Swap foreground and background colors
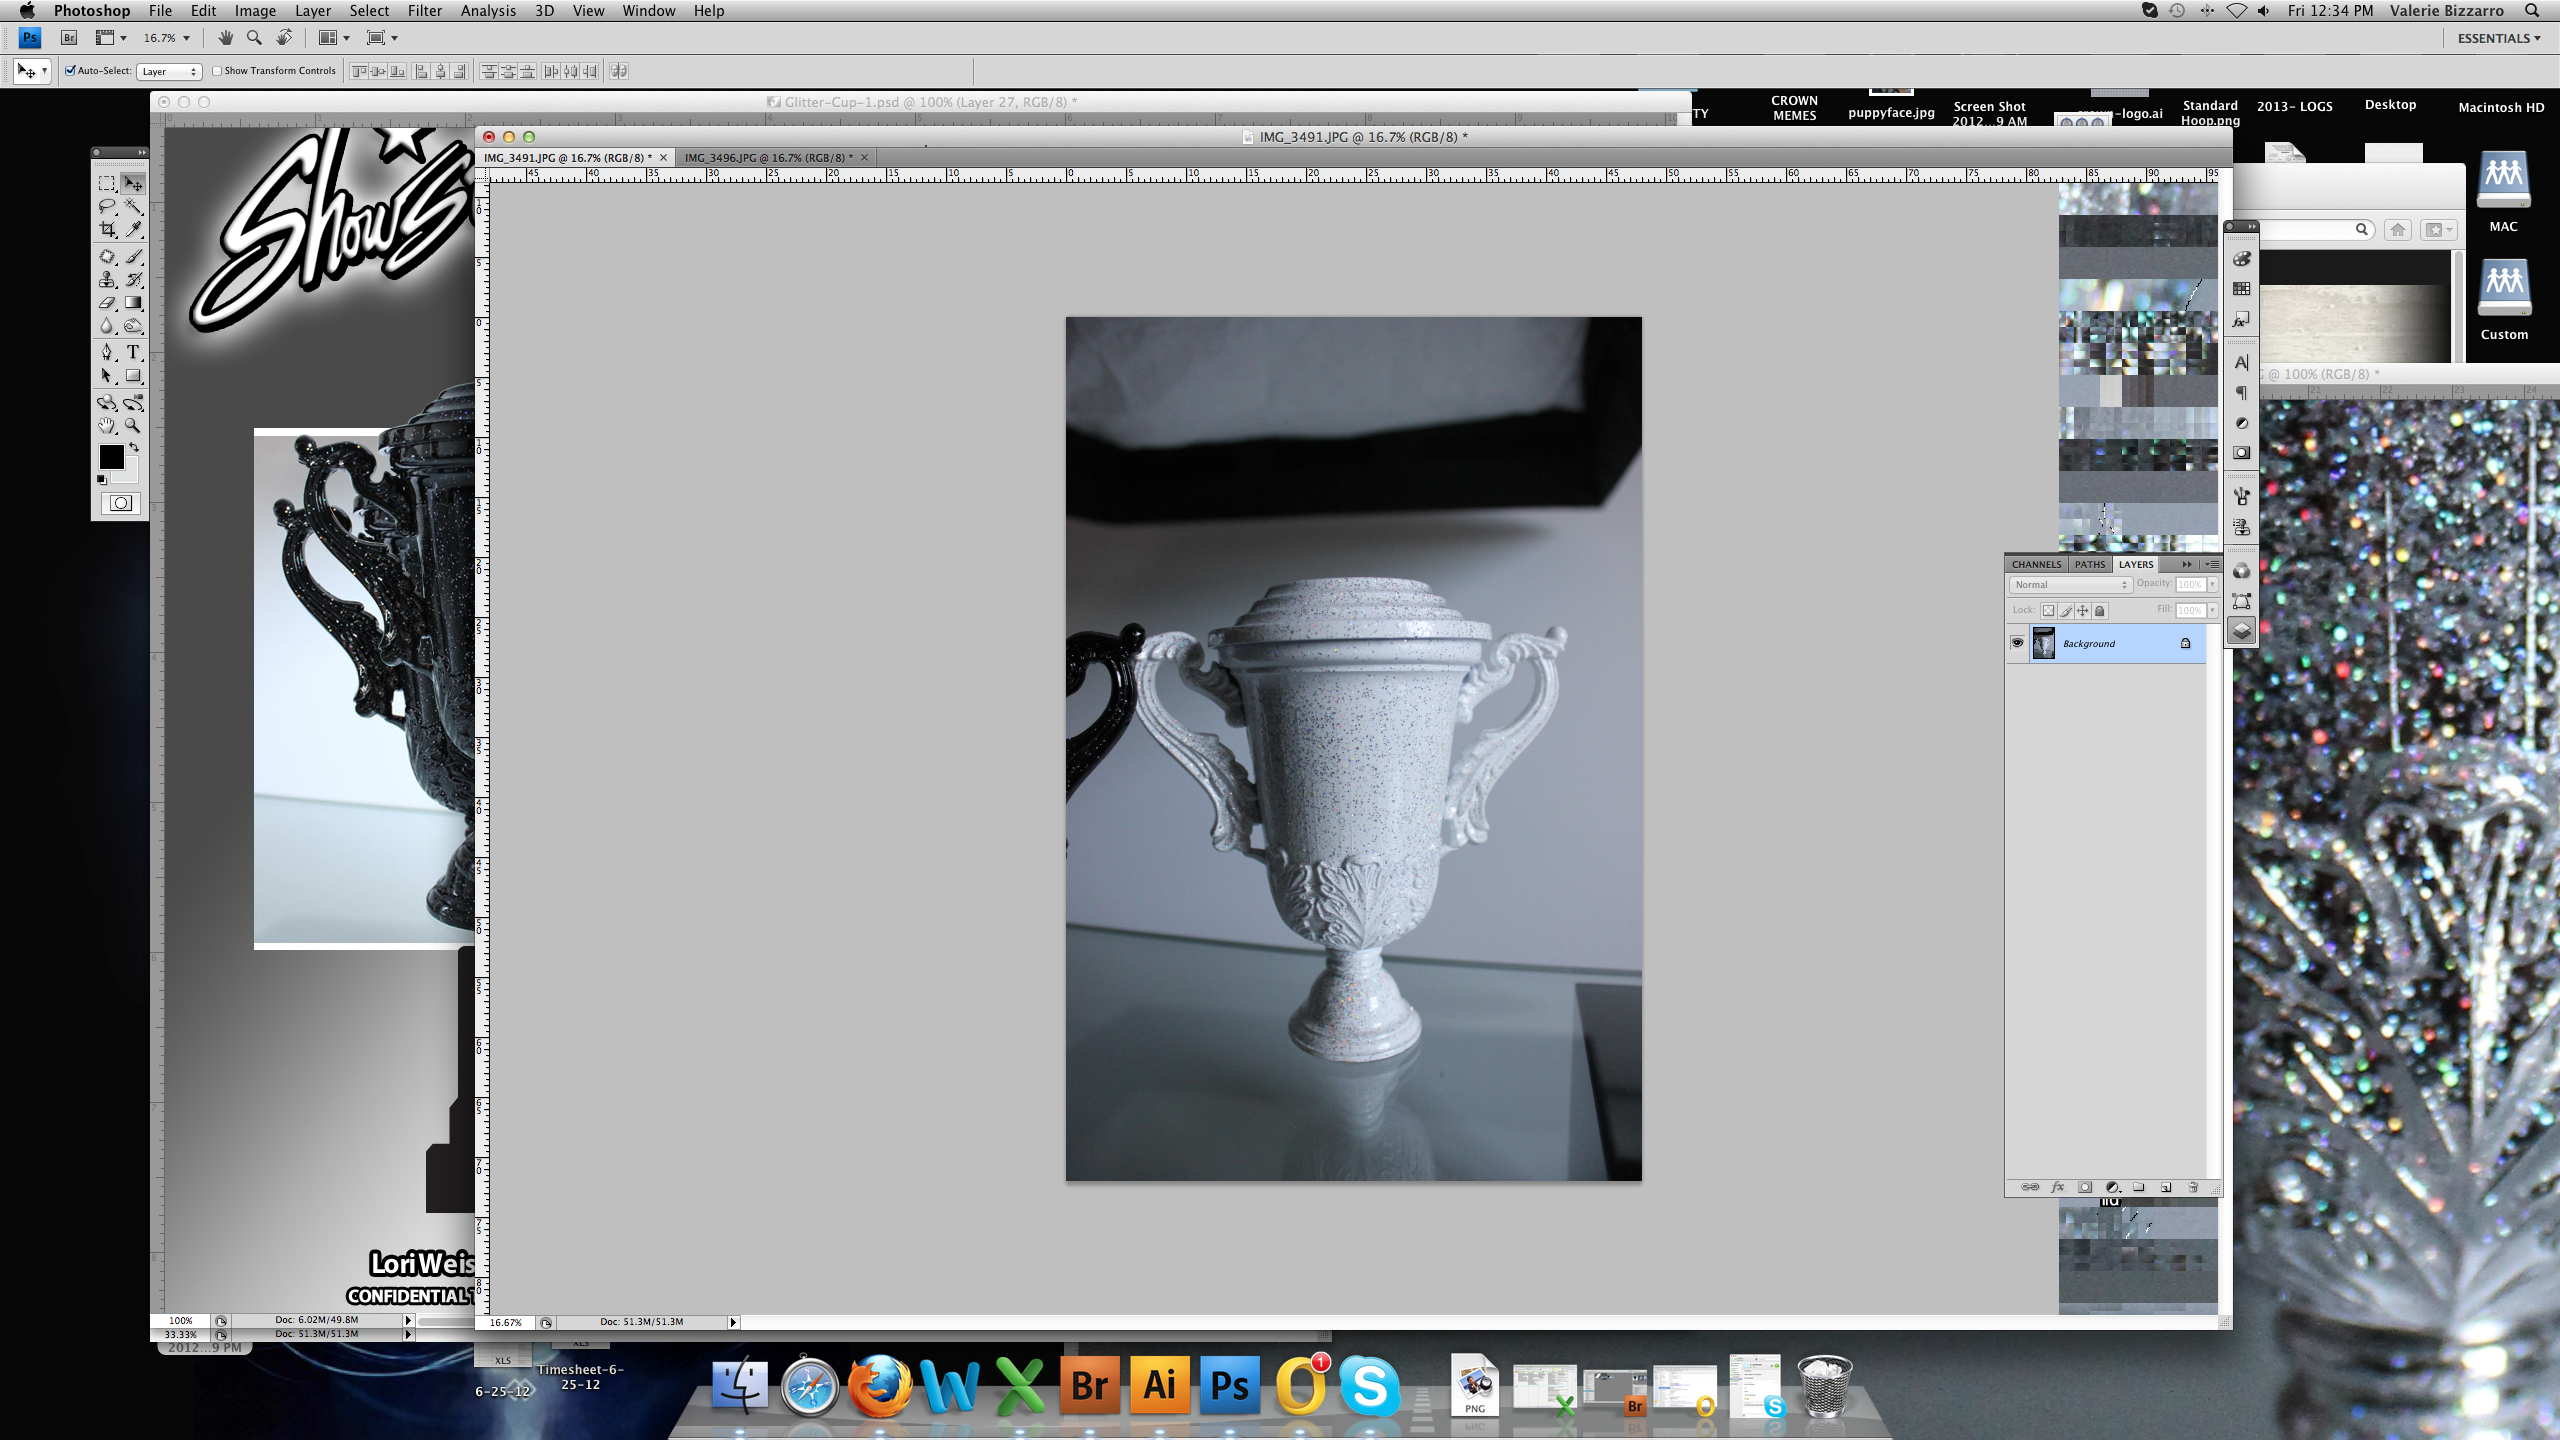The width and height of the screenshot is (2560, 1440). (x=134, y=447)
